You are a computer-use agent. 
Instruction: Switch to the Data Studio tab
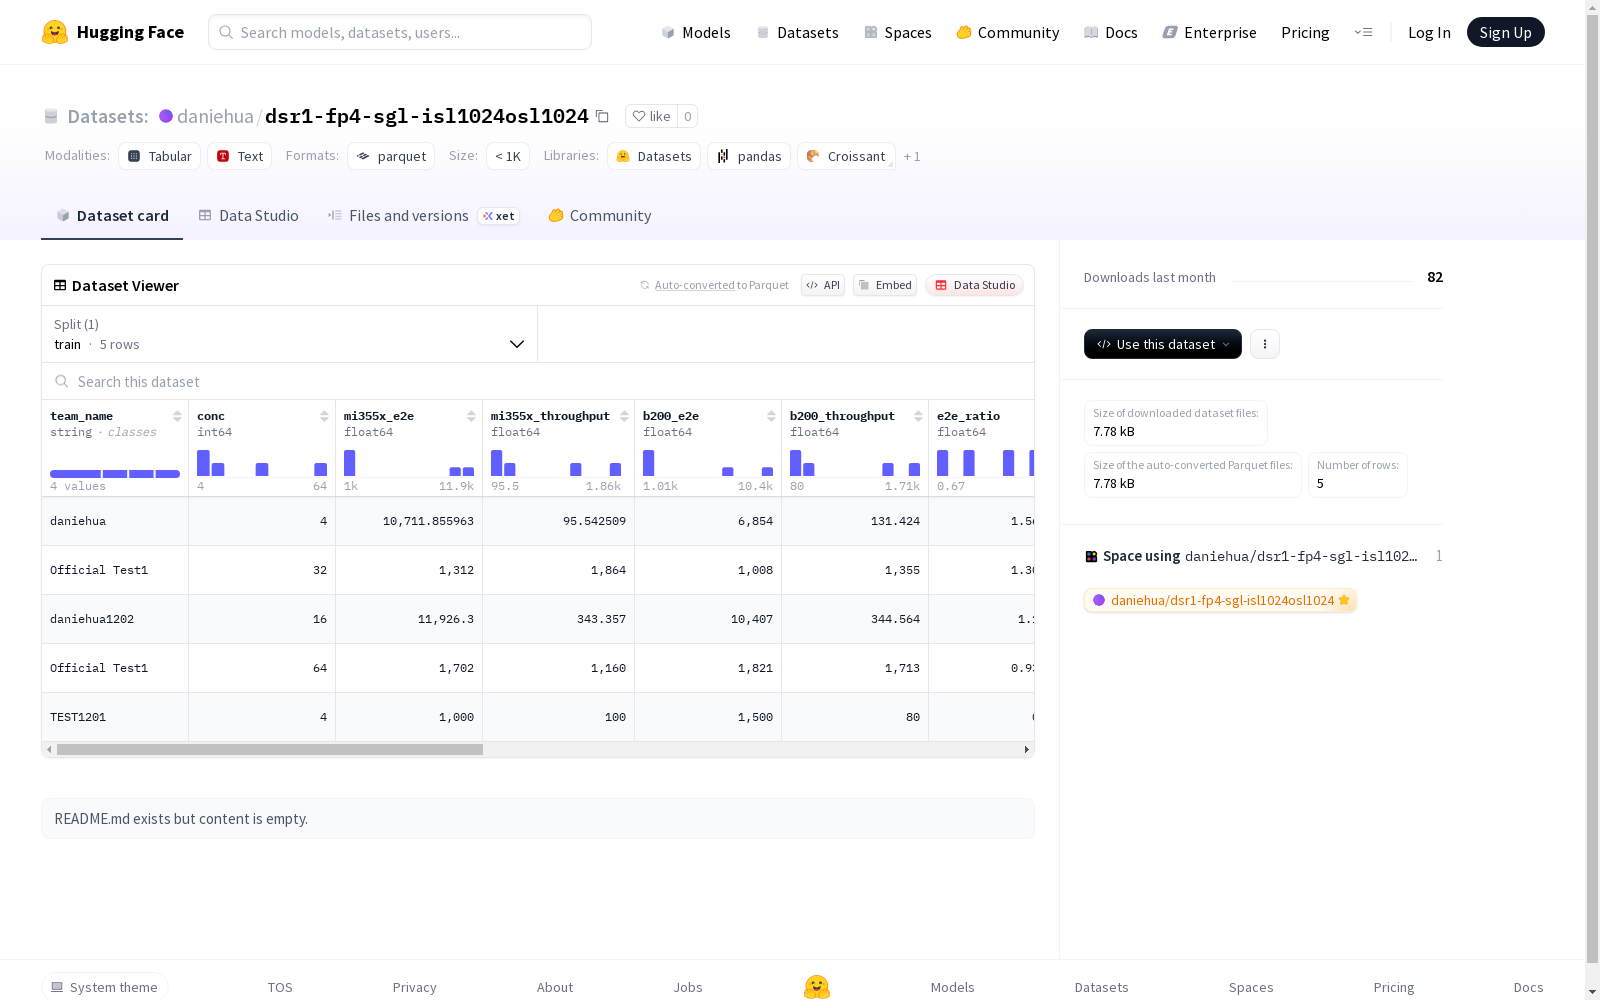pos(248,216)
